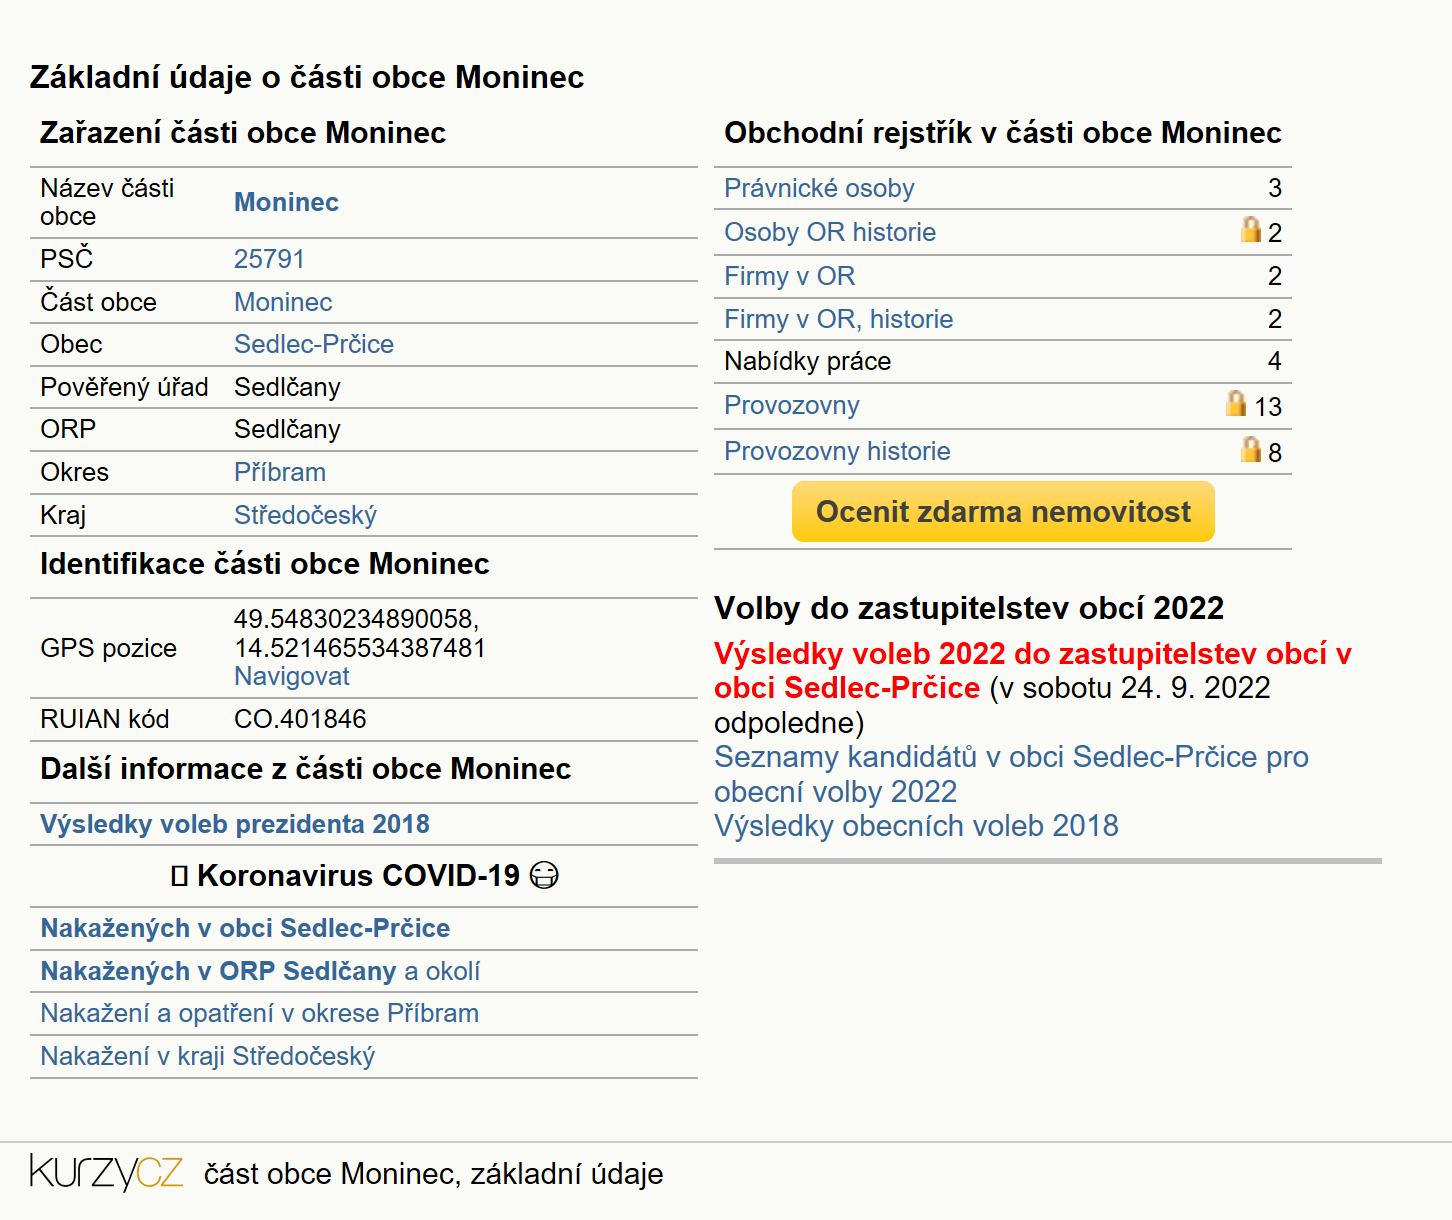Open Seznamy kandidátů v obci Sedlec-Prčice
This screenshot has width=1452, height=1220.
tap(1011, 774)
